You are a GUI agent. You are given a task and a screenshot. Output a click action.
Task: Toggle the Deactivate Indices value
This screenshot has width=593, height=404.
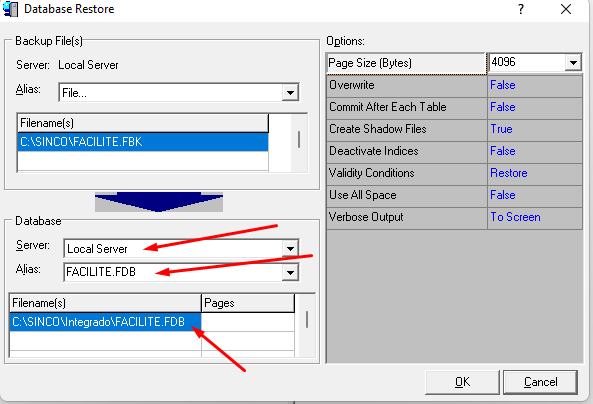point(534,151)
